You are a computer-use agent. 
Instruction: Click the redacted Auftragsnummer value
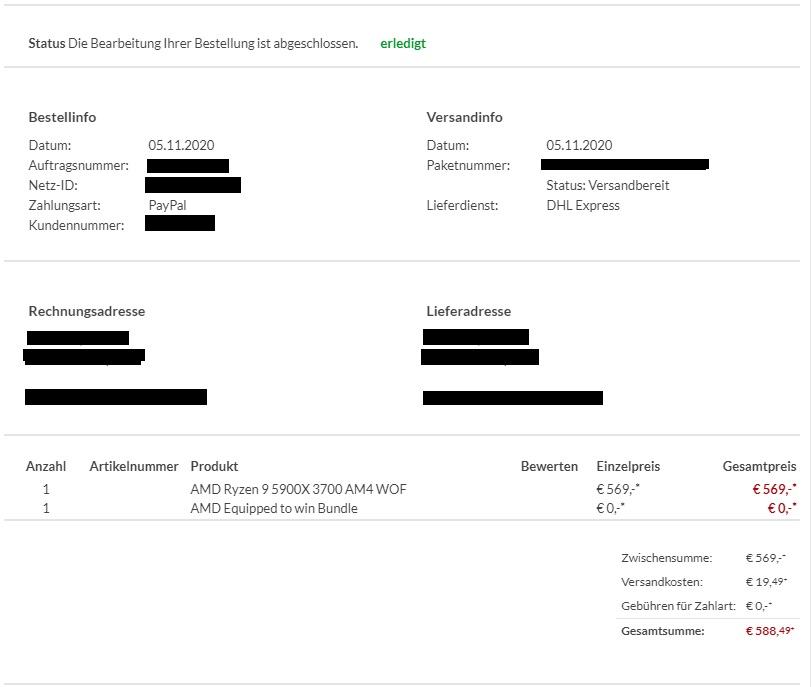pyautogui.click(x=188, y=166)
